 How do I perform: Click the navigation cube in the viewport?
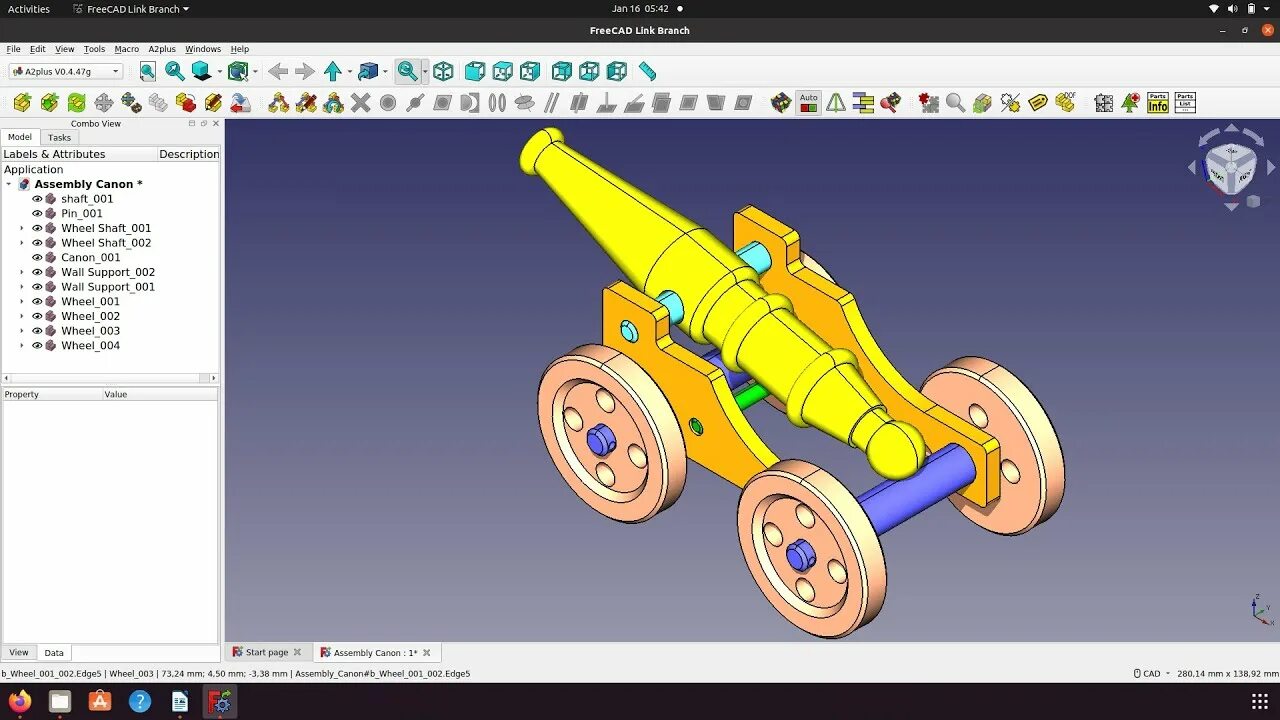point(1231,167)
